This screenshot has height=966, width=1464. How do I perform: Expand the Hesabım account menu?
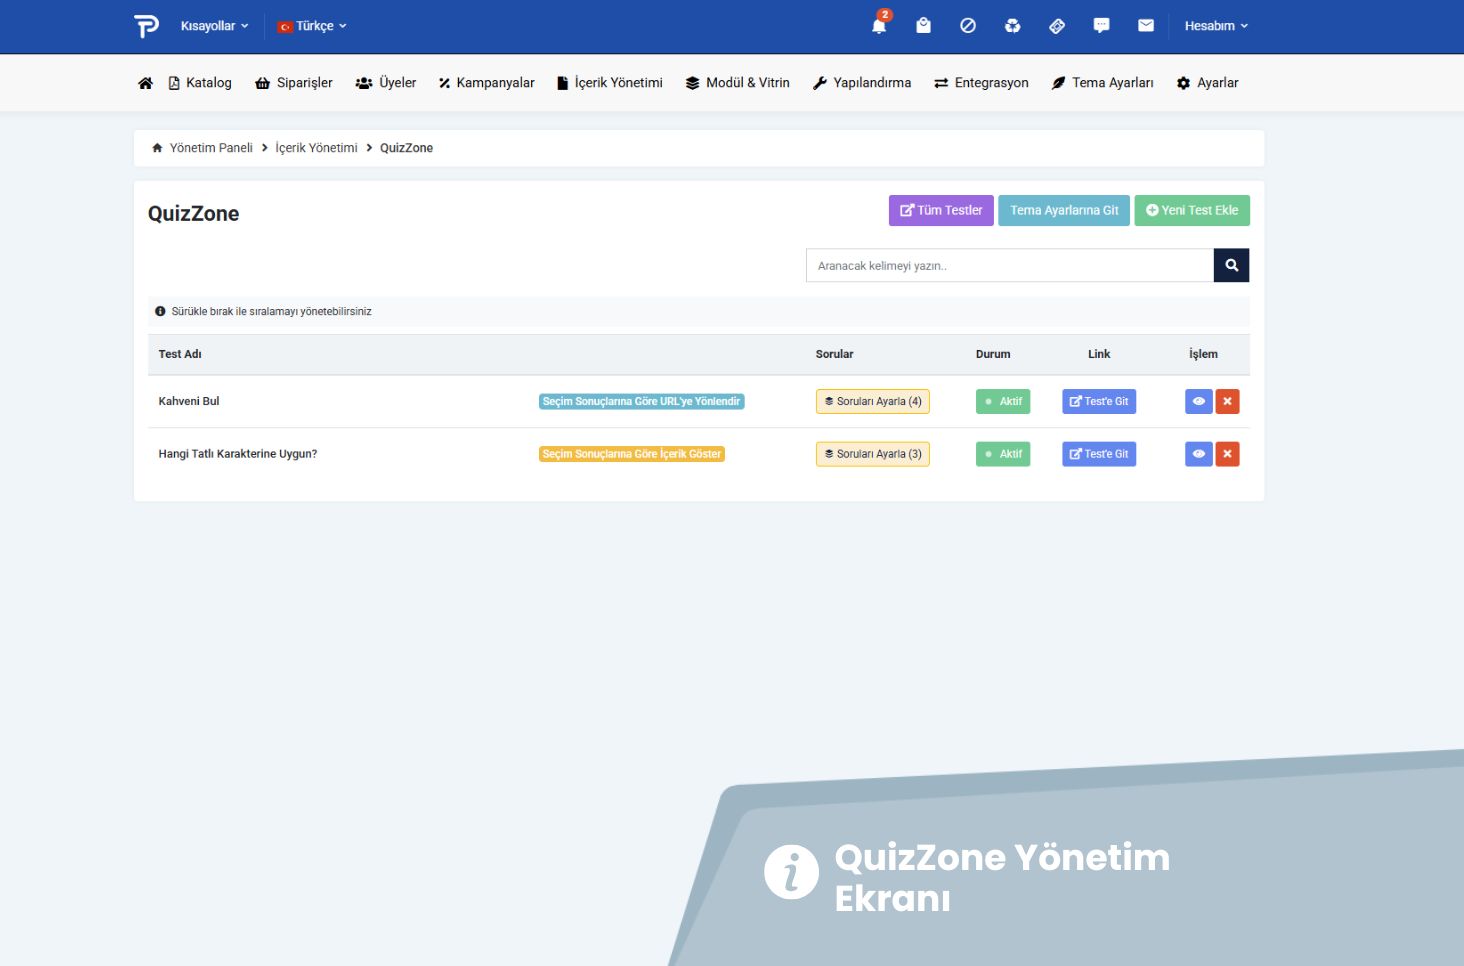tap(1216, 26)
